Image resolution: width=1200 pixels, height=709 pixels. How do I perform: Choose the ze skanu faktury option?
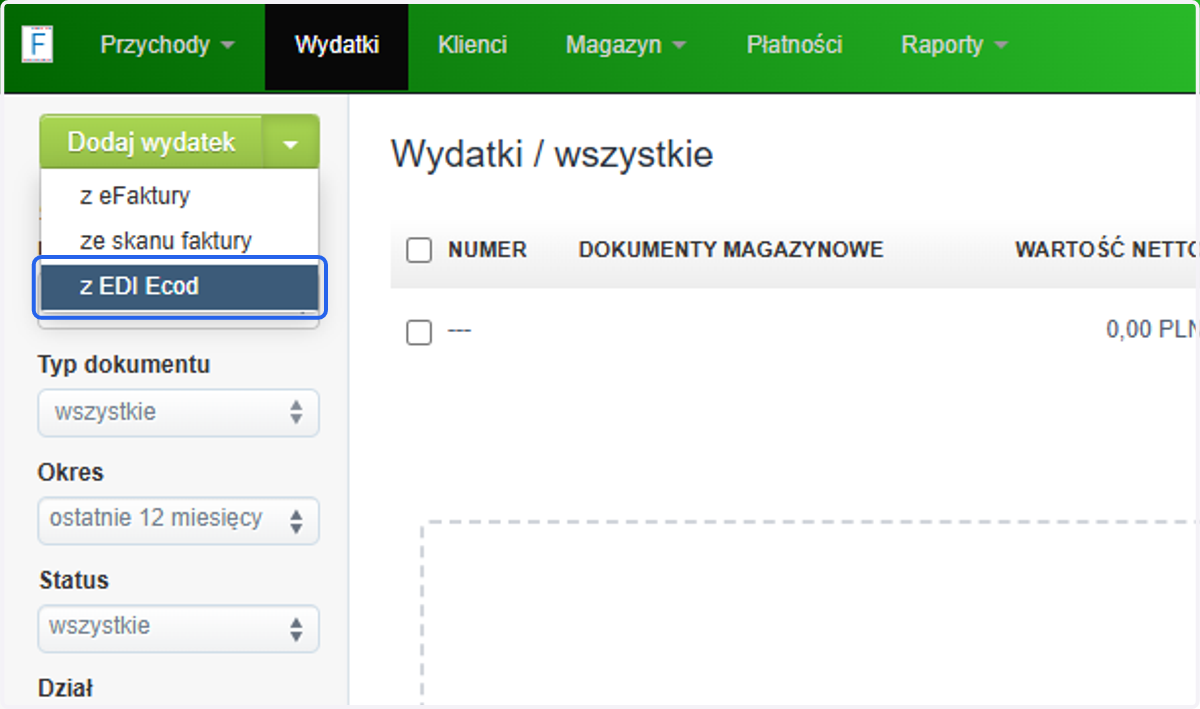tap(179, 241)
